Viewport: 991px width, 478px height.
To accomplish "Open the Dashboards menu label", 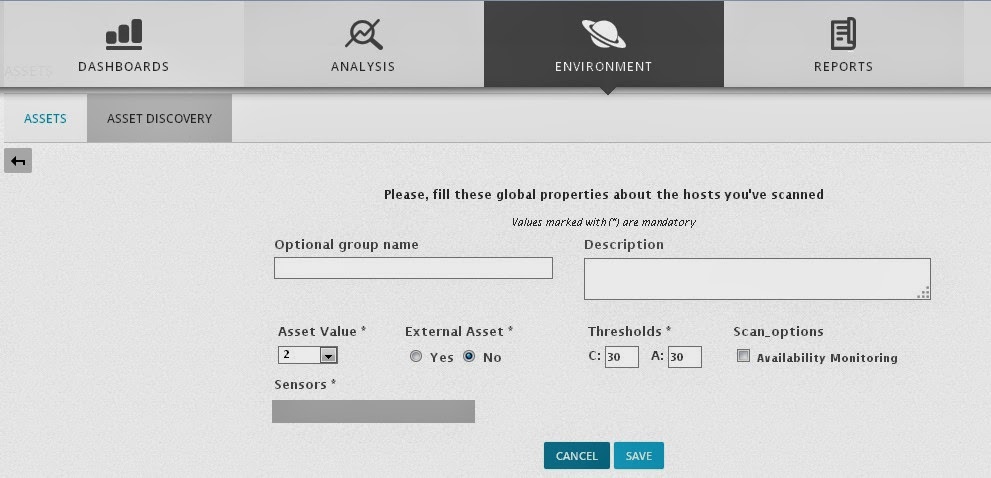I will click(124, 67).
